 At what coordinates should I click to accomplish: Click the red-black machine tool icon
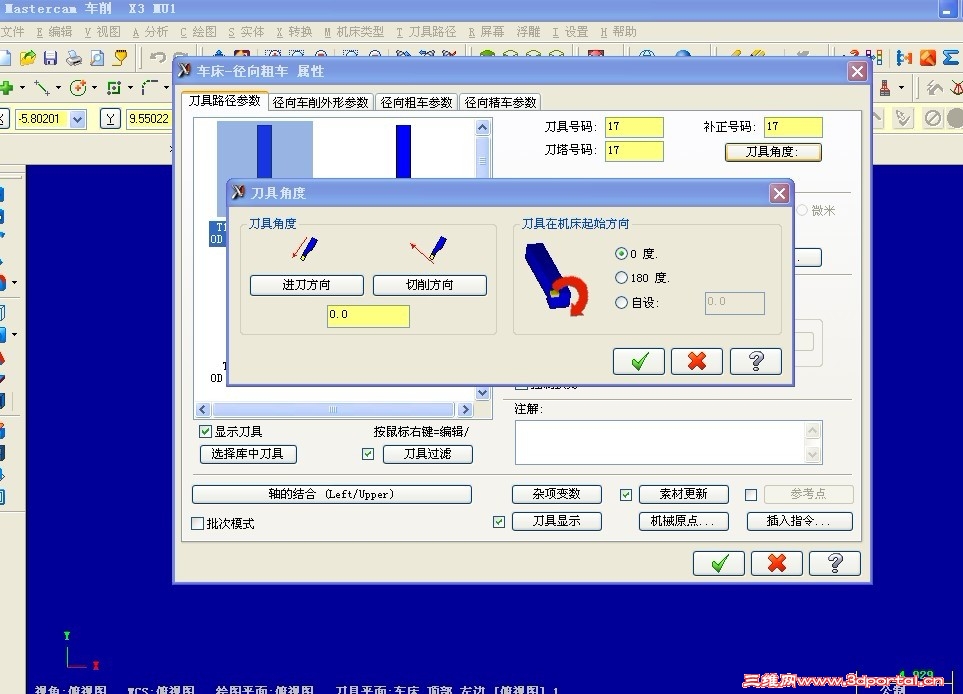[x=885, y=88]
